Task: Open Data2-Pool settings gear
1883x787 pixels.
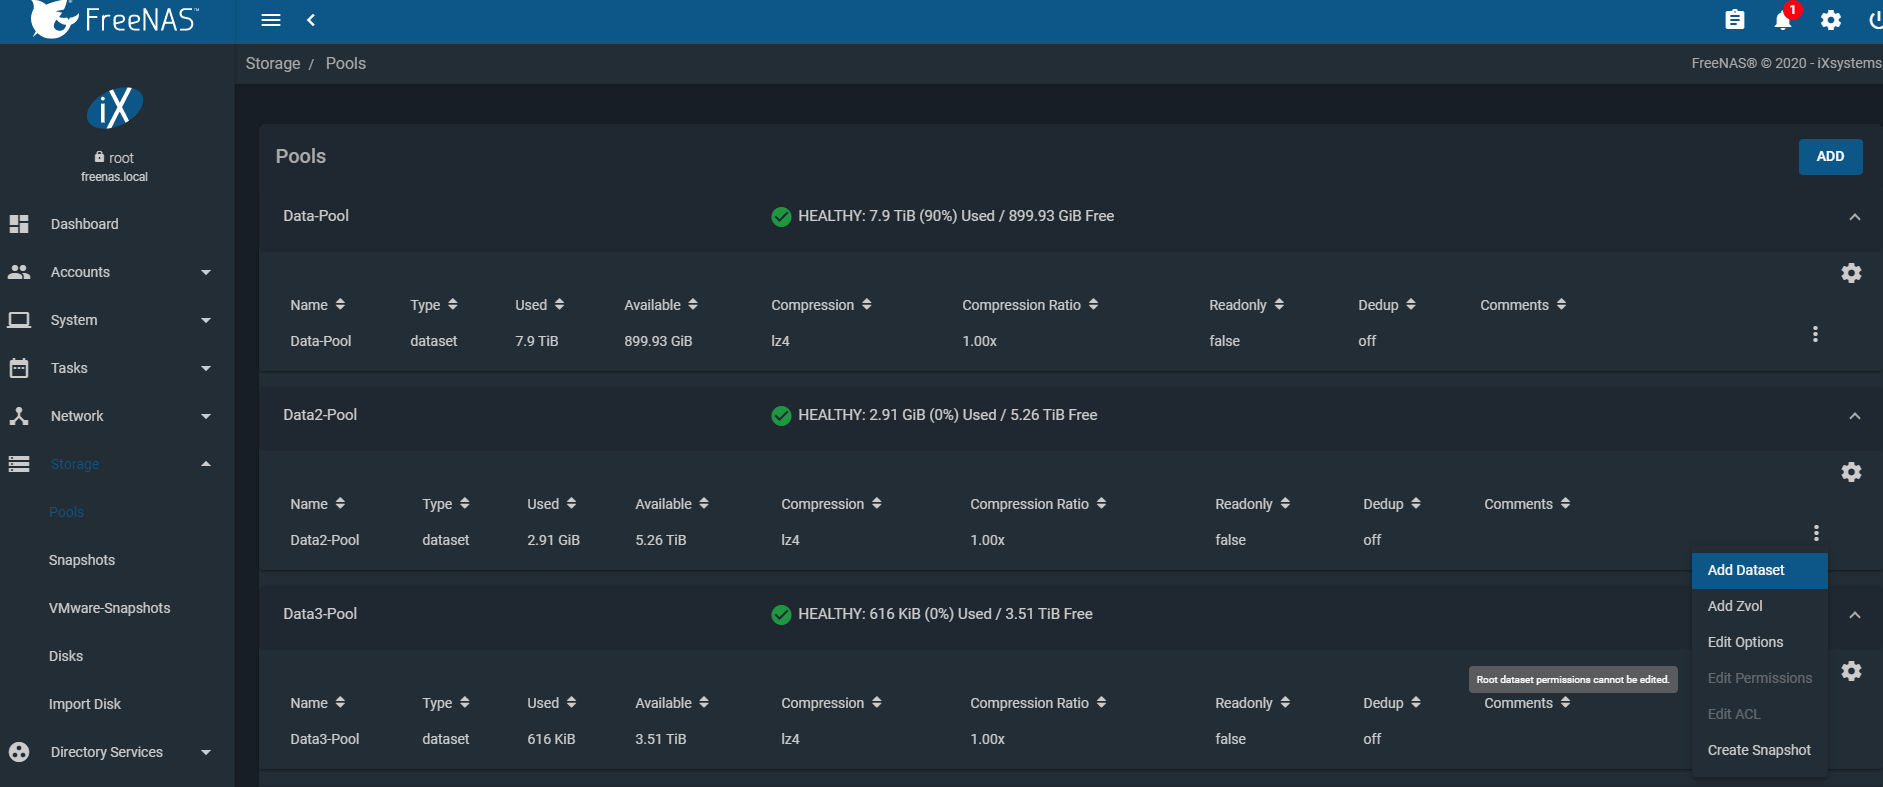Action: coord(1851,472)
